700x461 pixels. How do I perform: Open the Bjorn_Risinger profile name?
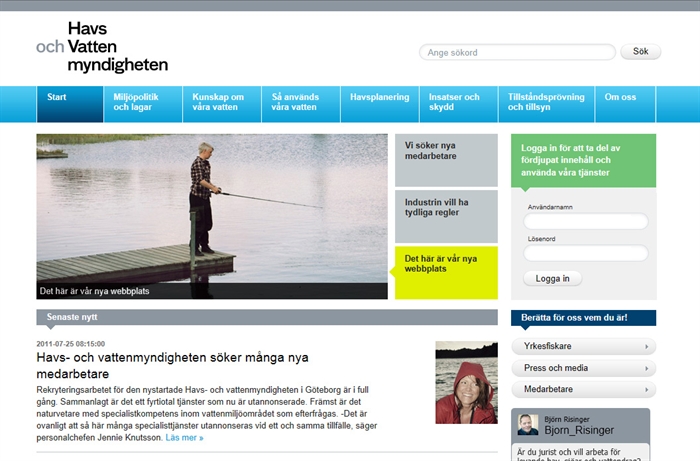(579, 430)
